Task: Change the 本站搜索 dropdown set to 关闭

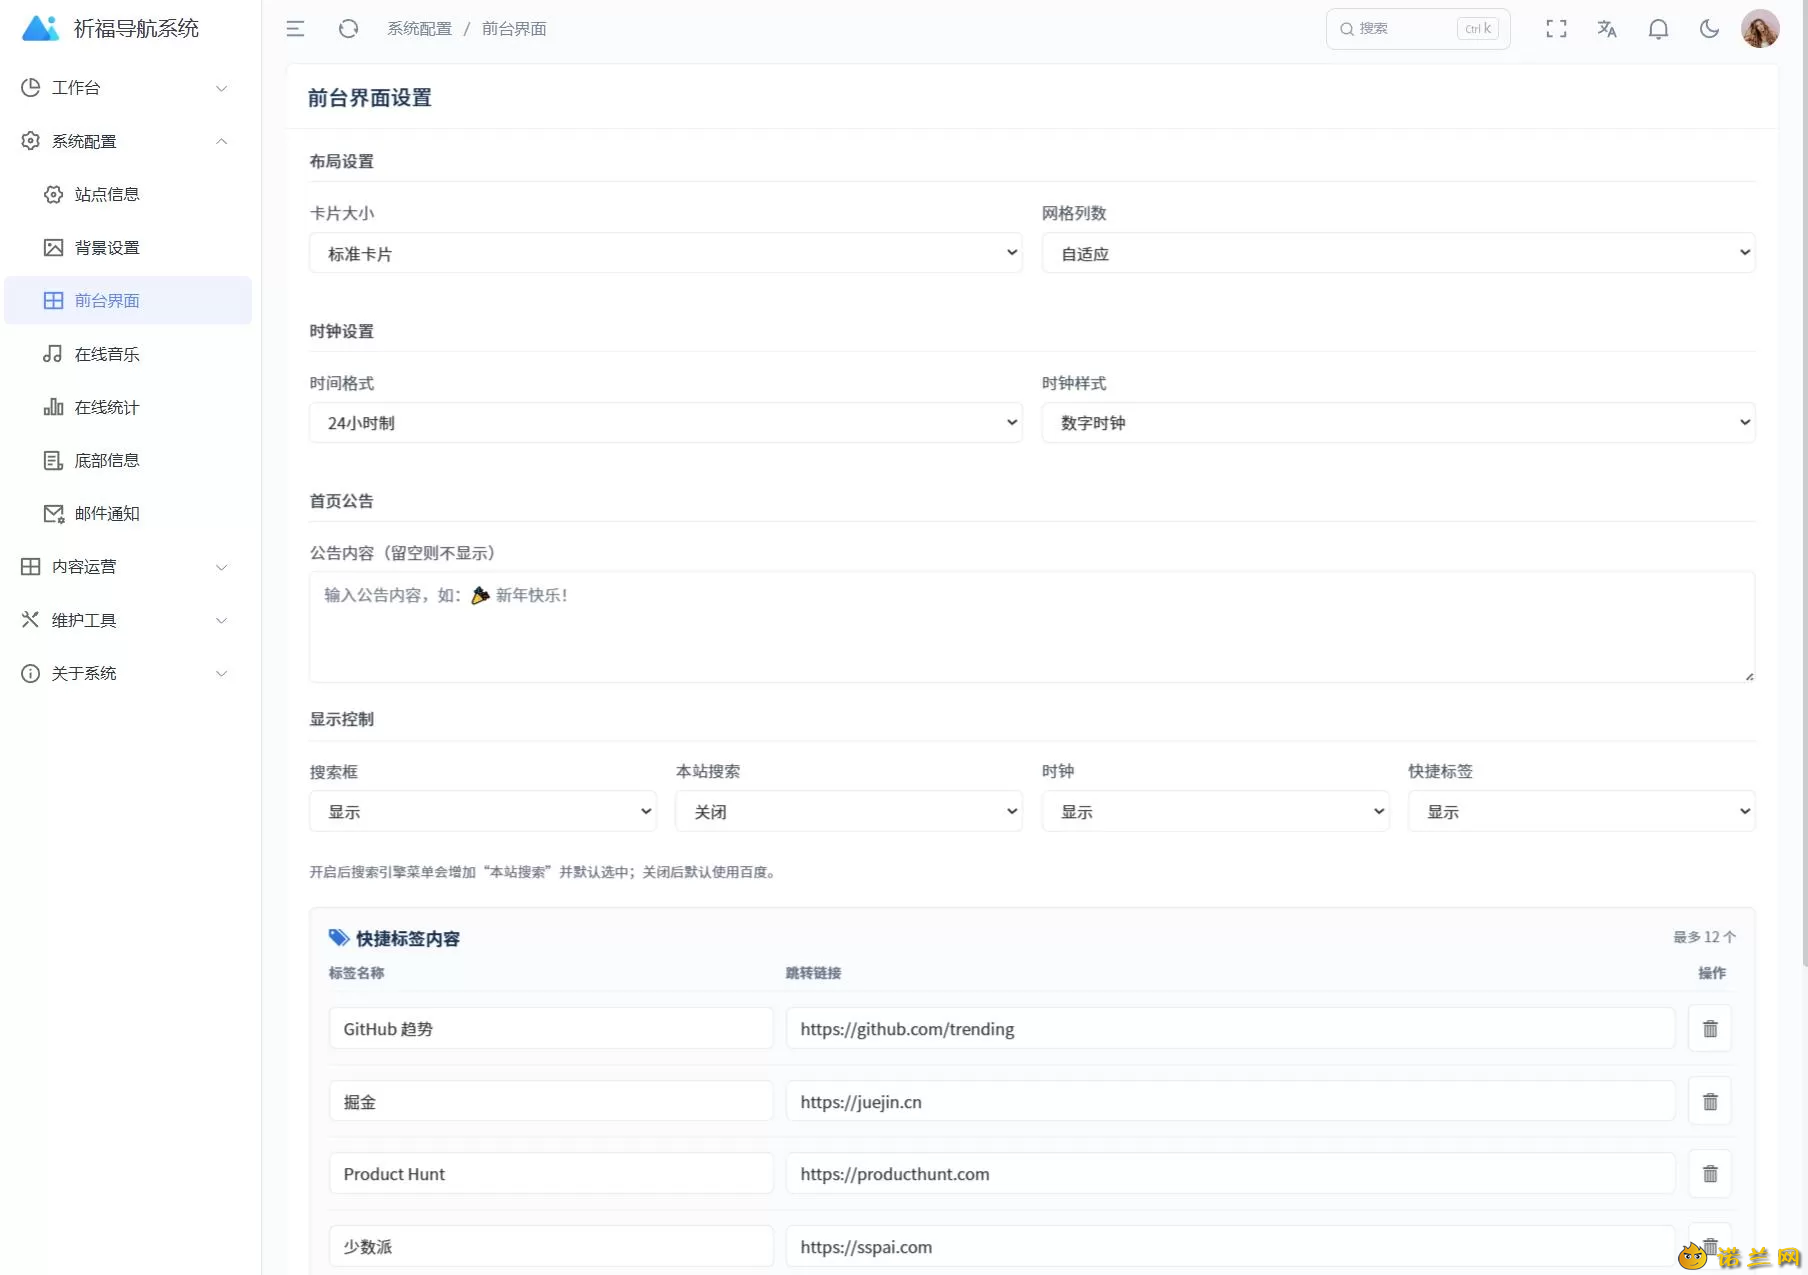Action: coord(849,811)
